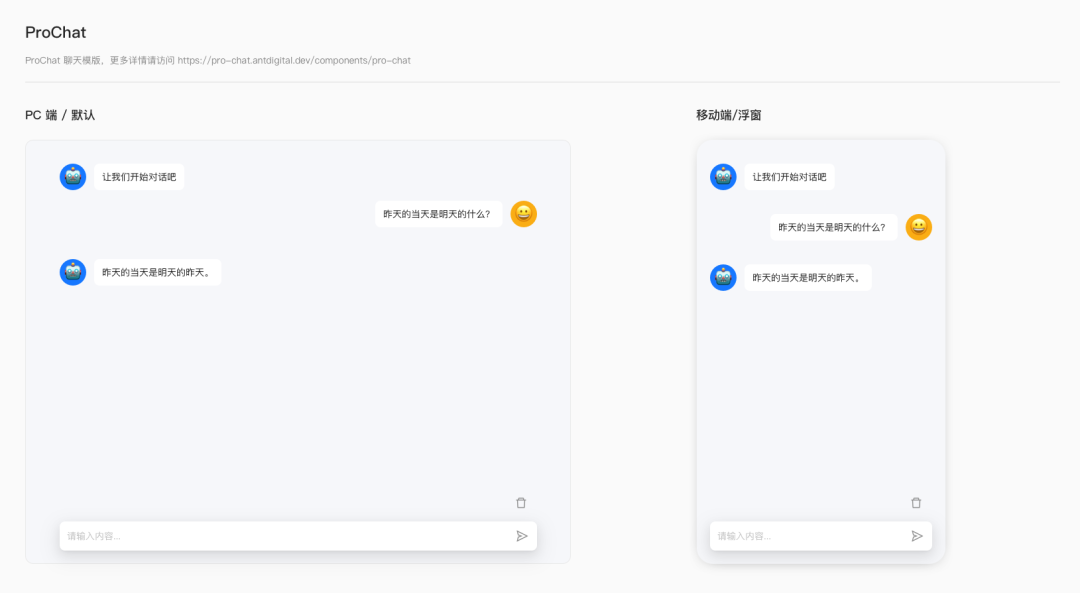Click the robot avatar in the mobile floating window
This screenshot has width=1080, height=593.
click(x=723, y=176)
